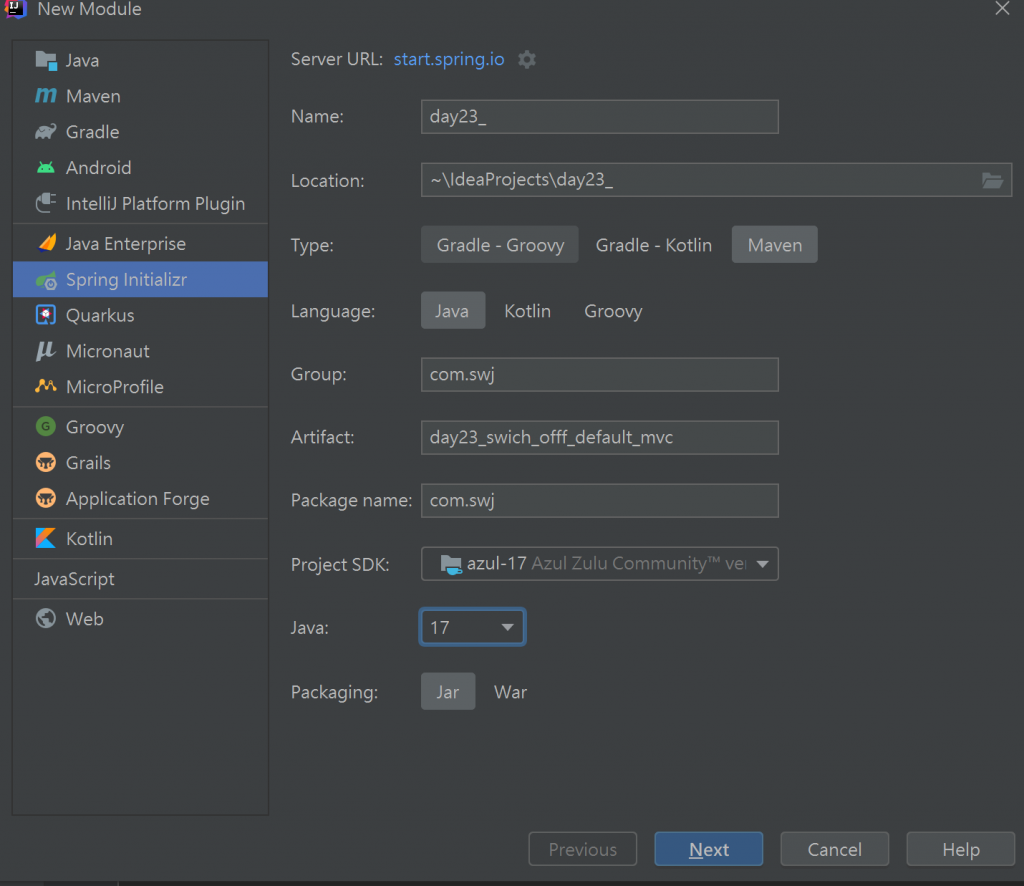Click the Name input field
This screenshot has width=1024, height=886.
pyautogui.click(x=600, y=117)
